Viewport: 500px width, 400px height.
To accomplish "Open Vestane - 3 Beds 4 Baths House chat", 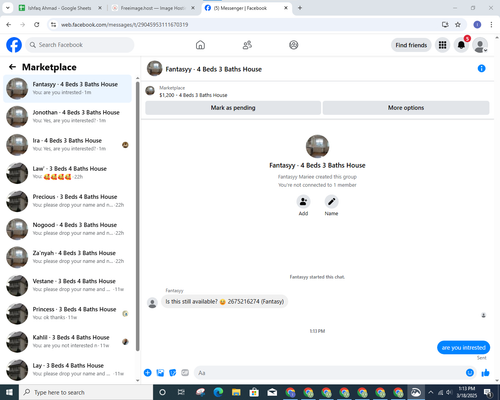I will 67,285.
